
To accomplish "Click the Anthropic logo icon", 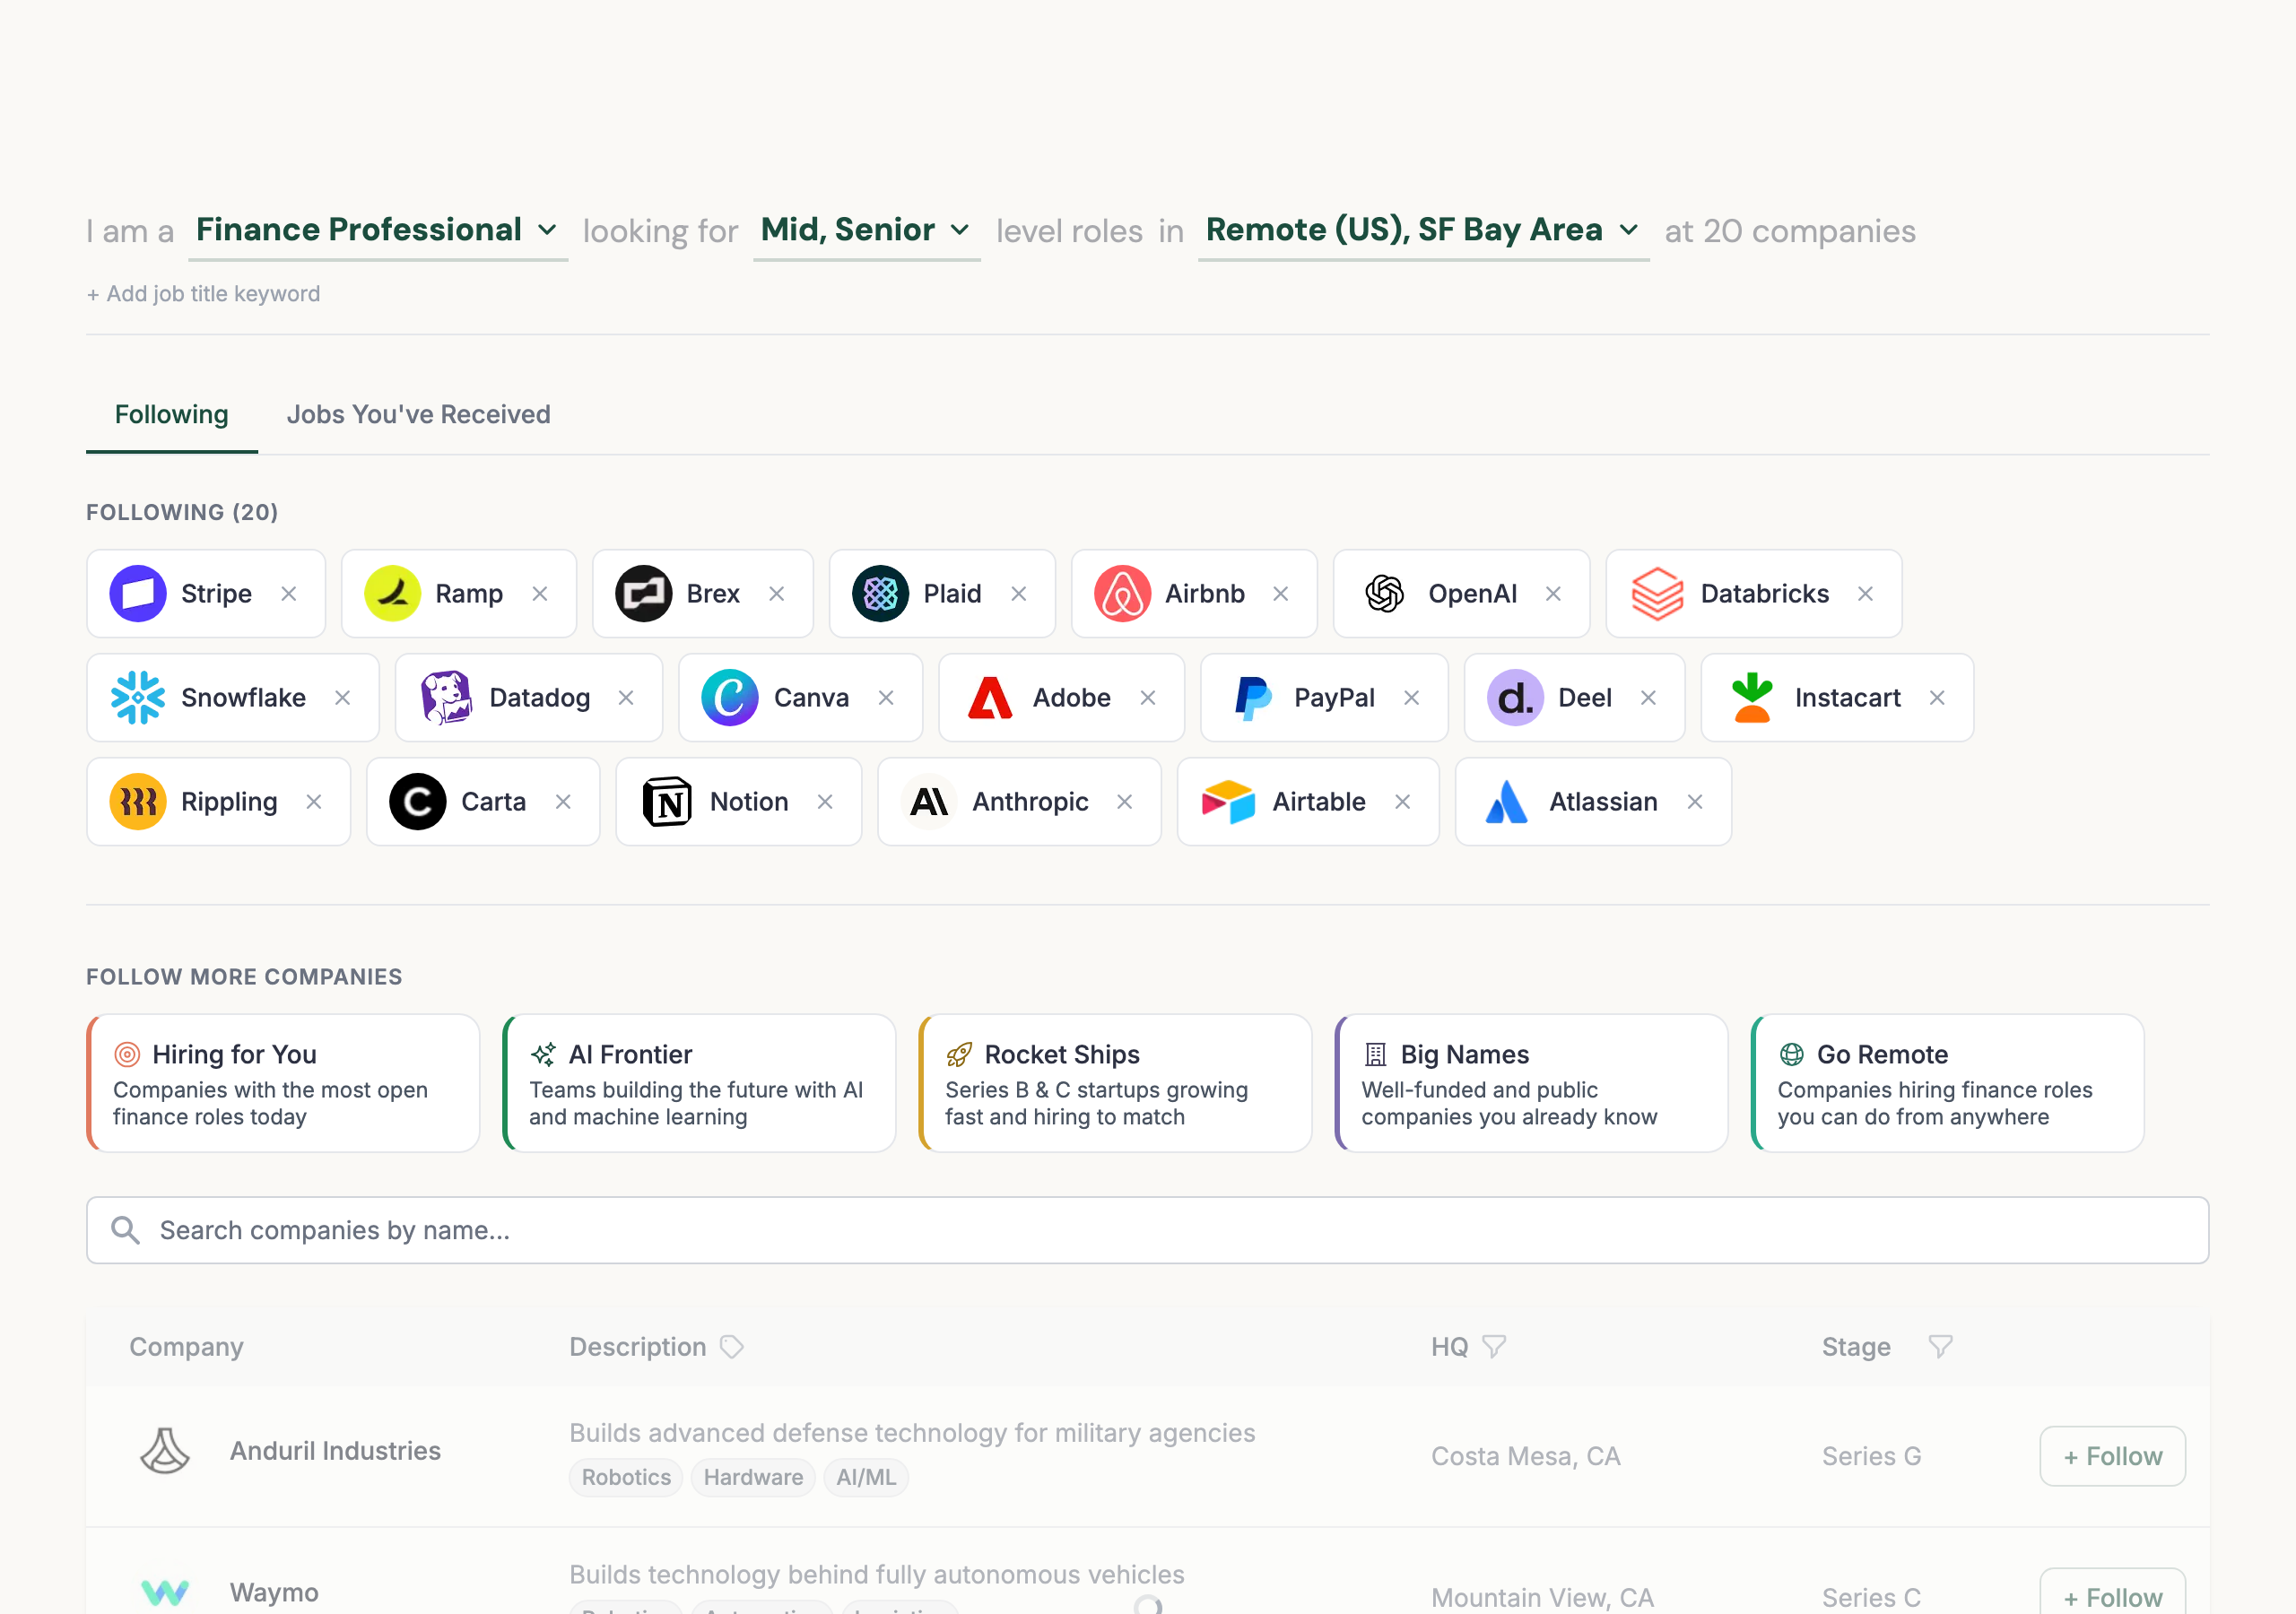I will tap(928, 801).
